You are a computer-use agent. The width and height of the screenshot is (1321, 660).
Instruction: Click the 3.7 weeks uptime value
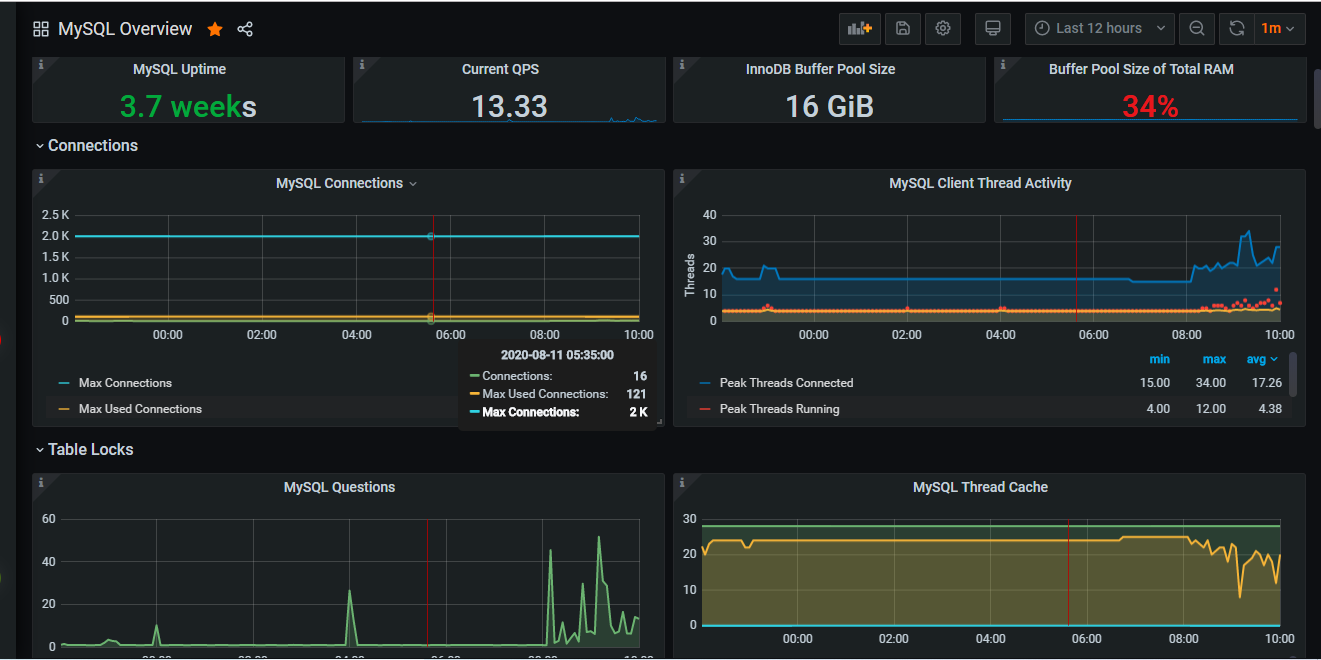188,106
